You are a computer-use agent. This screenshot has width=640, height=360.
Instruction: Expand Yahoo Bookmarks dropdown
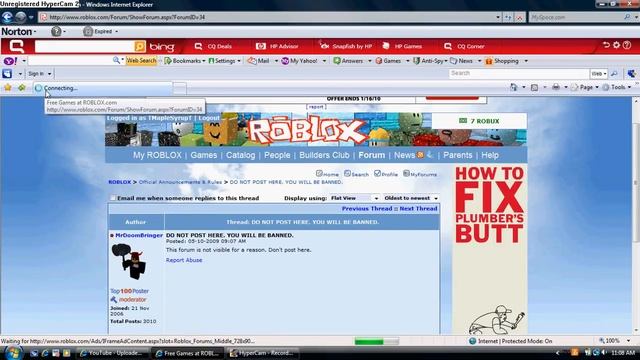(x=203, y=61)
